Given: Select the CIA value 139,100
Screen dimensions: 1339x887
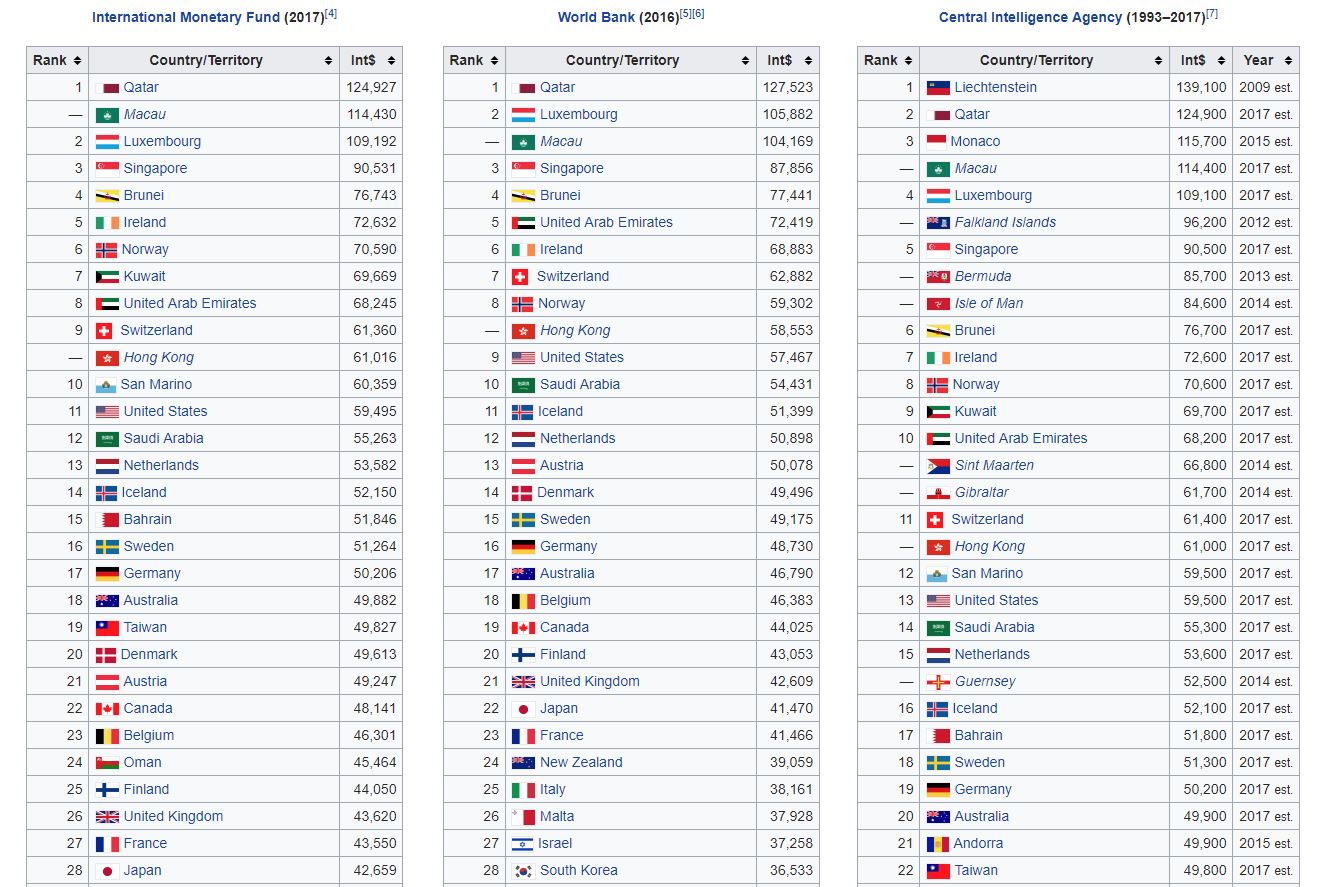Looking at the screenshot, I should coord(1201,88).
